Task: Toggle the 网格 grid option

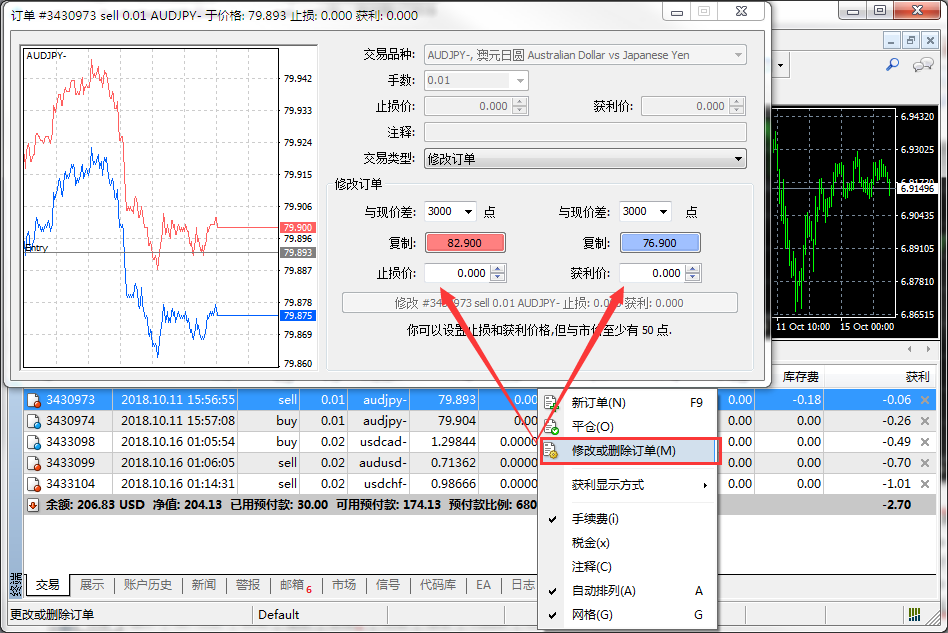Action: [591, 615]
